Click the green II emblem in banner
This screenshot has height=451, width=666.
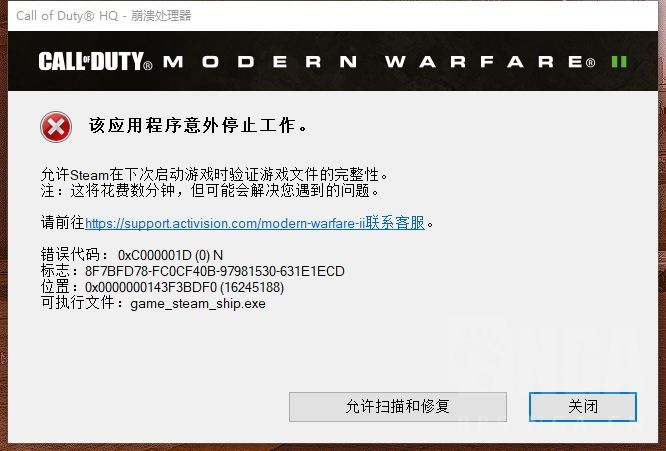619,62
